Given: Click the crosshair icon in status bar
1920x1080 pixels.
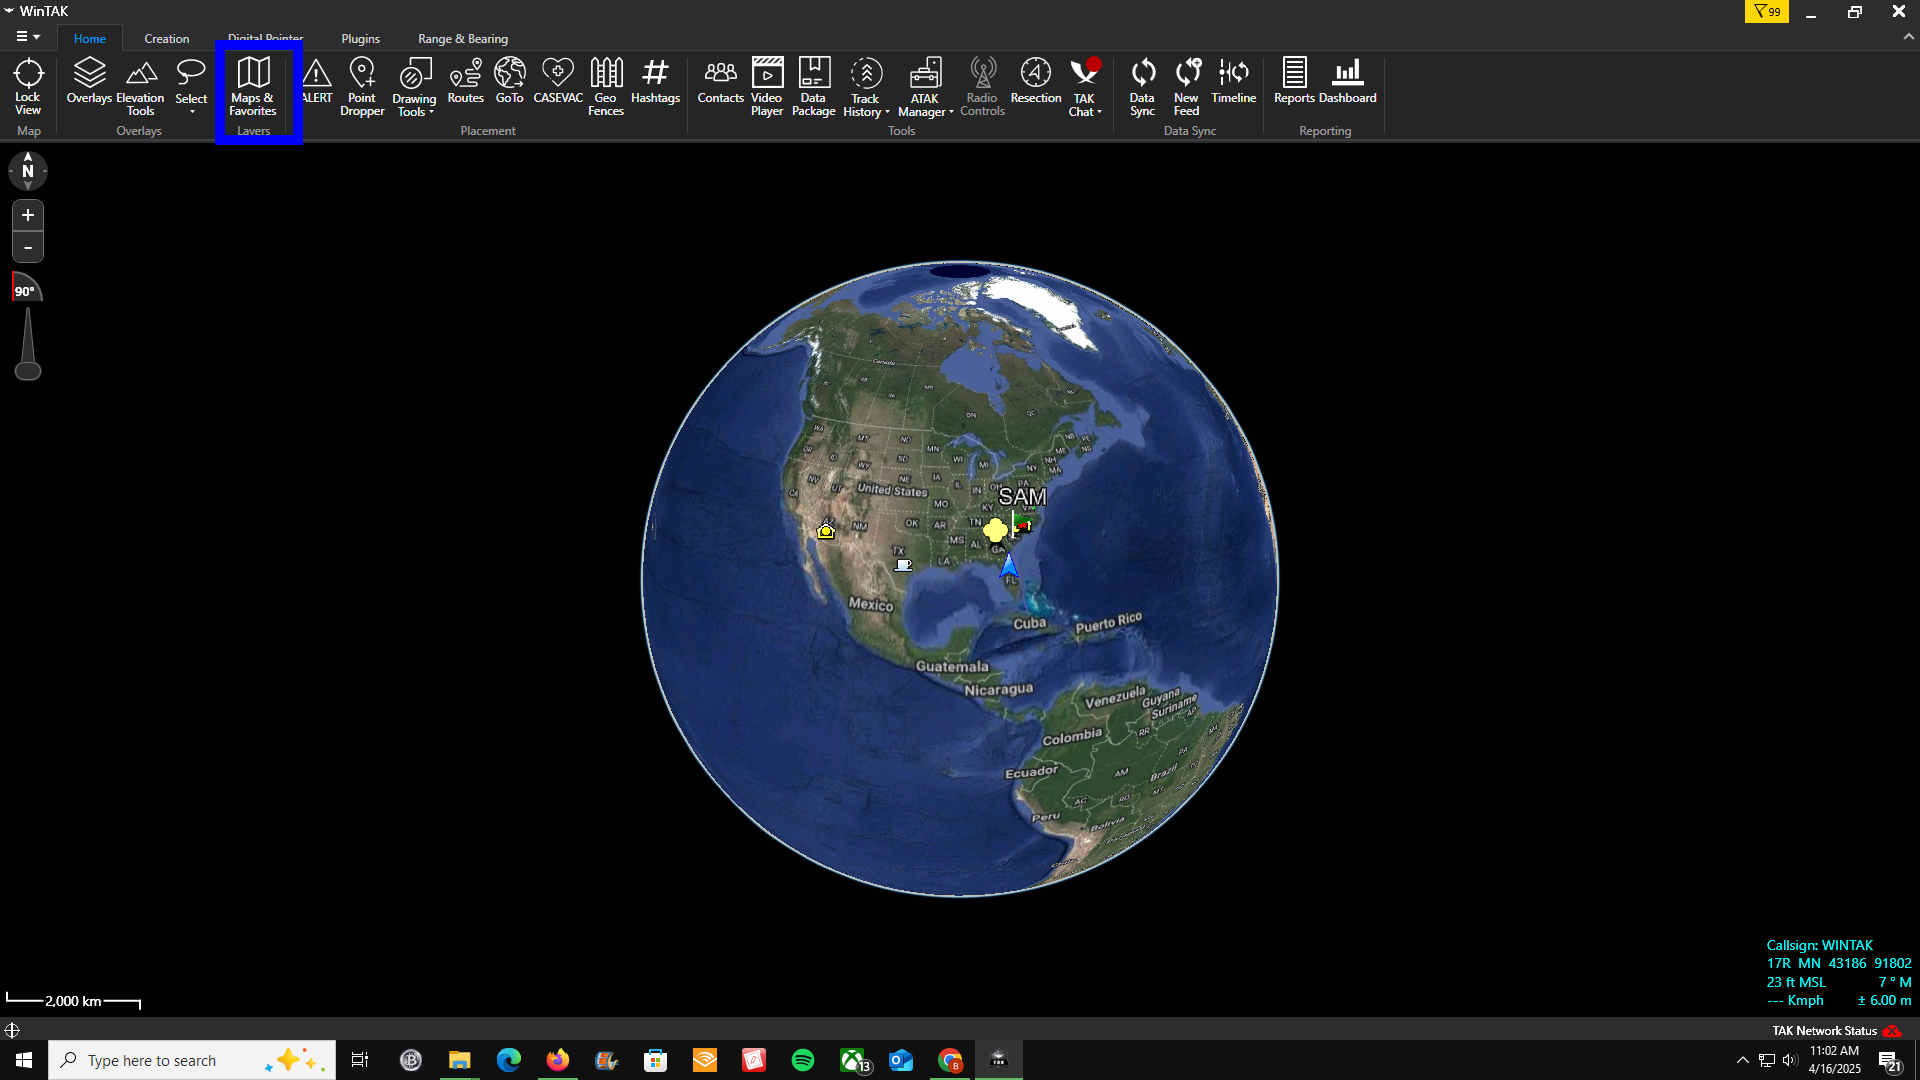Looking at the screenshot, I should (x=12, y=1030).
